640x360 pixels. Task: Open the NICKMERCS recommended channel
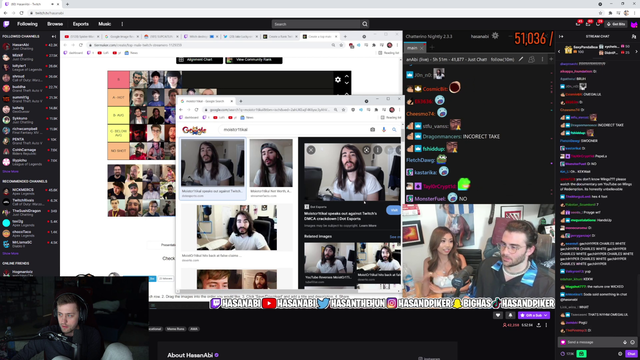[x=29, y=191]
